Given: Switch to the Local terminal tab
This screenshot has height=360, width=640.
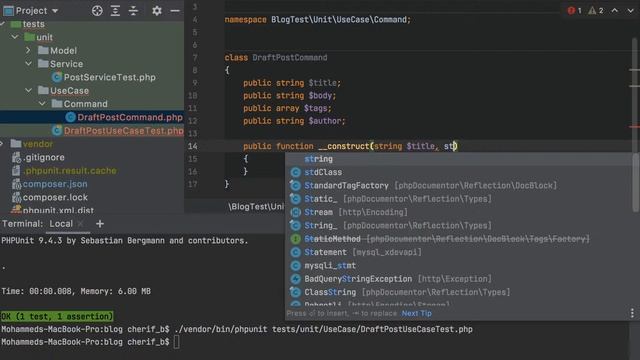Looking at the screenshot, I should [61, 224].
